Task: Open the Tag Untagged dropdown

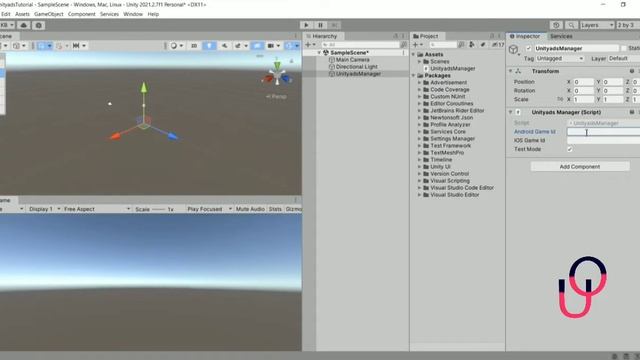Action: coord(560,58)
